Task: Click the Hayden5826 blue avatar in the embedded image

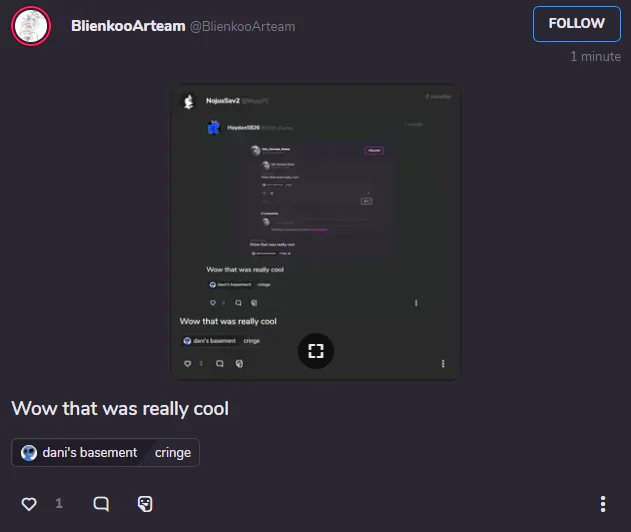Action: coord(214,128)
